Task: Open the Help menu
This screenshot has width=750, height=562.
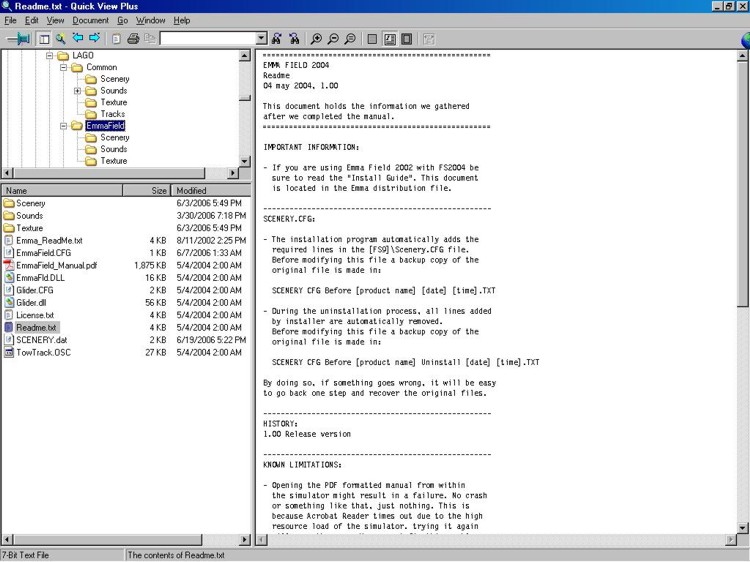Action: pos(182,20)
